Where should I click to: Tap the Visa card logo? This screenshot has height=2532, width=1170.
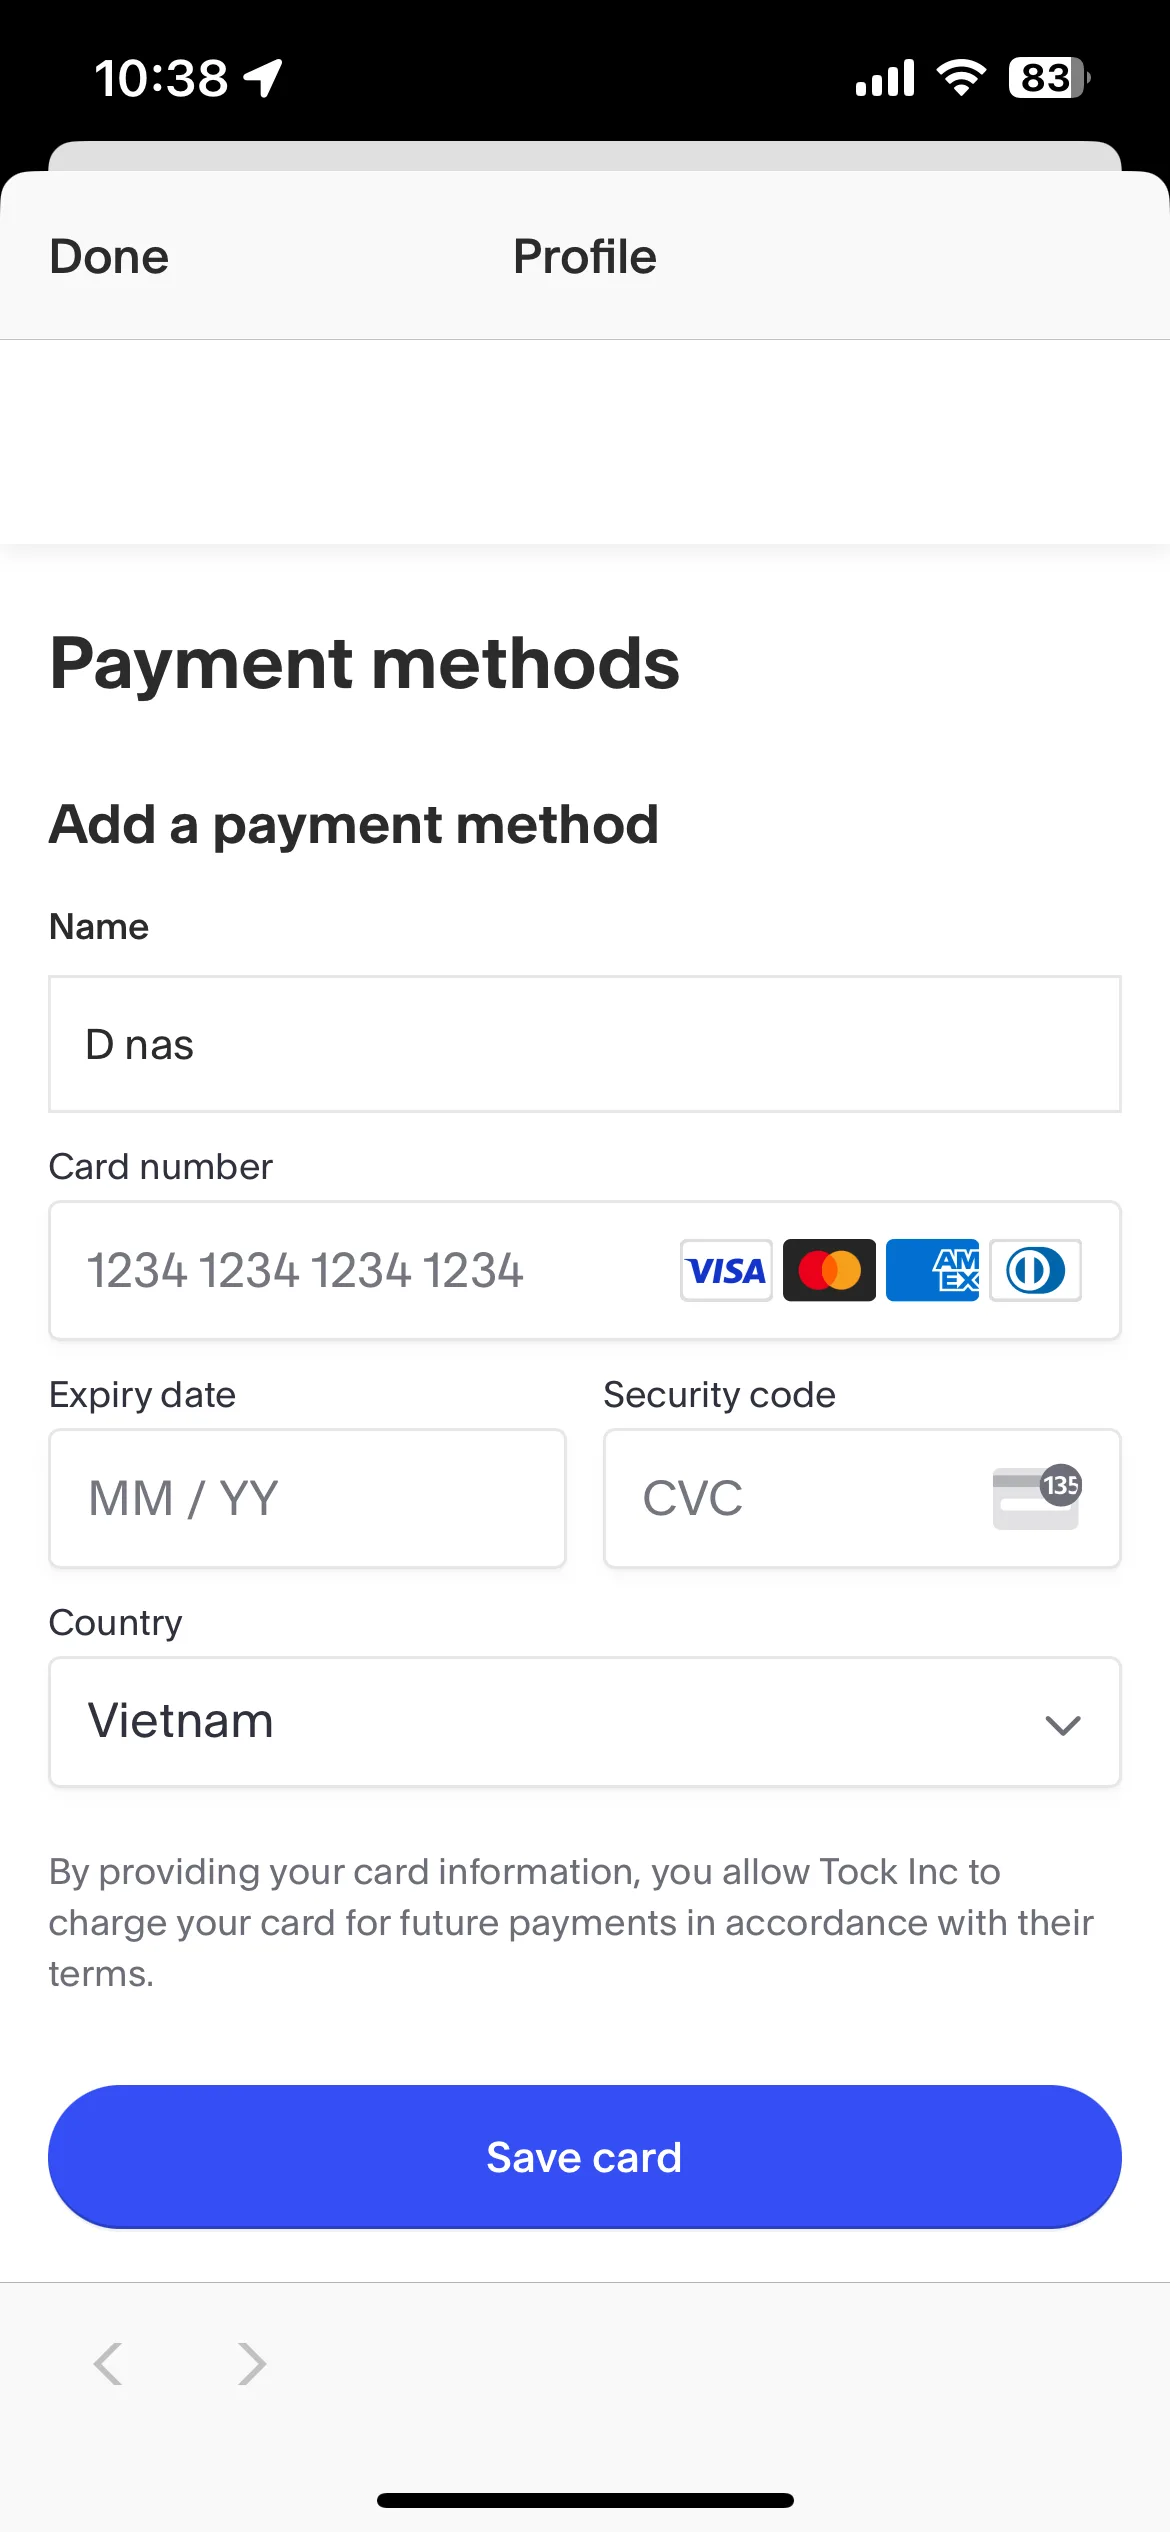[x=726, y=1270]
